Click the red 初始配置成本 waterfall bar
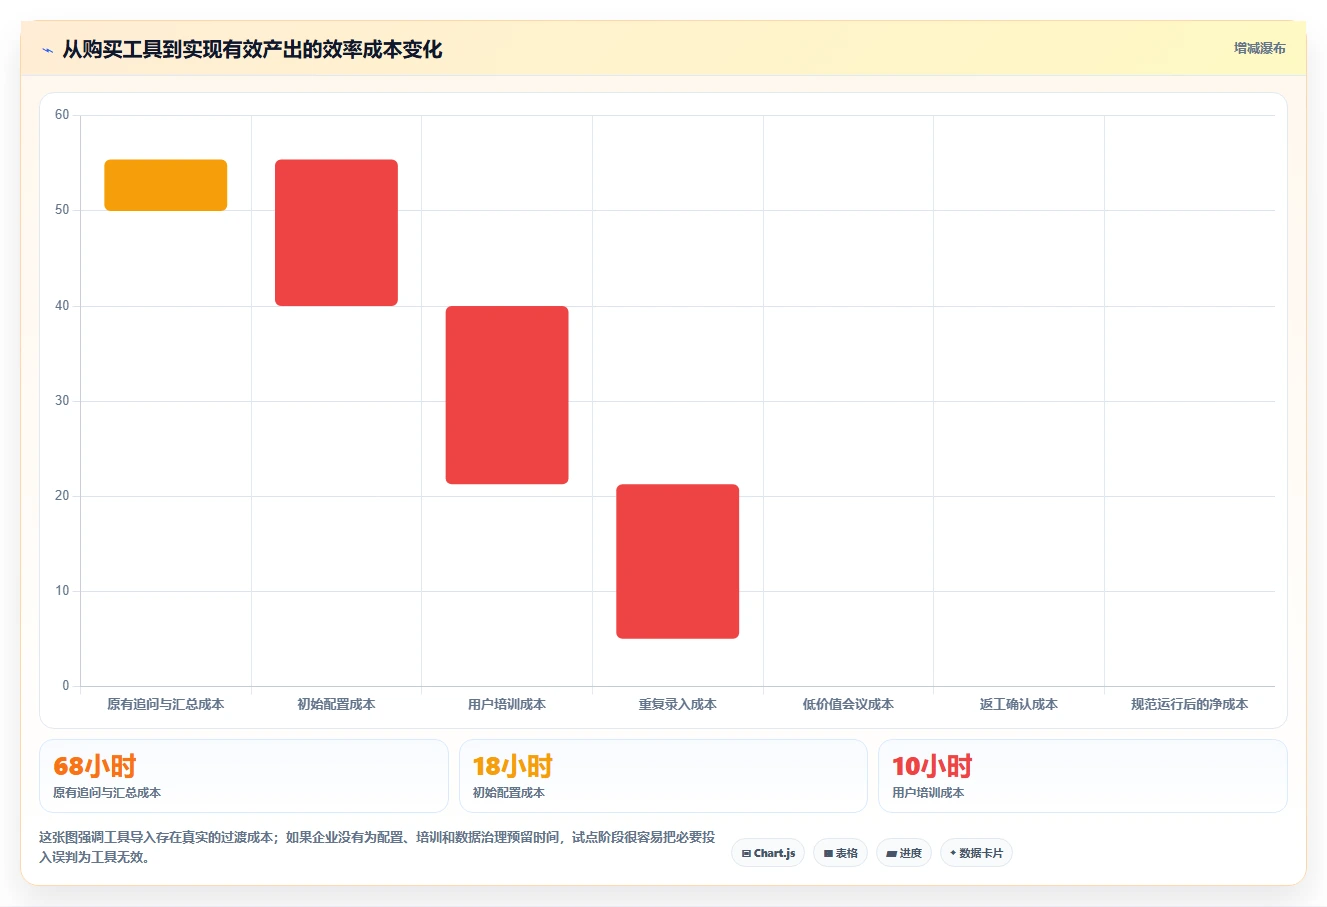This screenshot has width=1327, height=907. [336, 233]
